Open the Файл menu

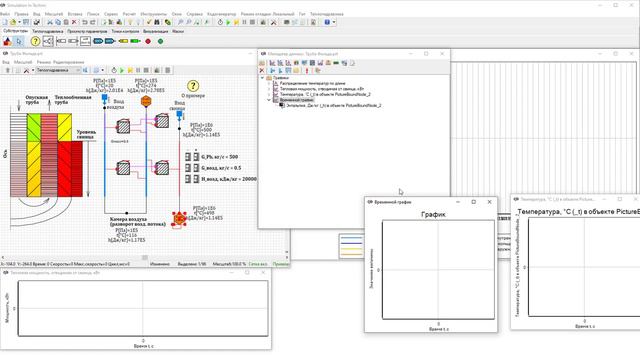[4, 14]
